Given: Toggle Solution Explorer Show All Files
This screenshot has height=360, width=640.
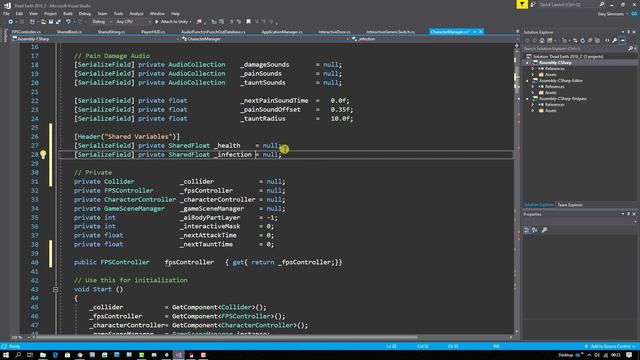Looking at the screenshot, I should (x=598, y=40).
